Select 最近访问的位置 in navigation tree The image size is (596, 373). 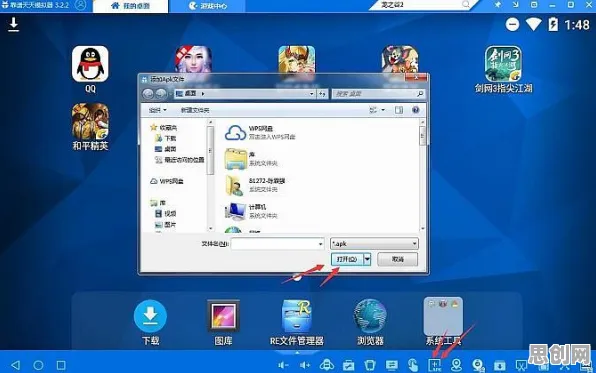point(180,160)
